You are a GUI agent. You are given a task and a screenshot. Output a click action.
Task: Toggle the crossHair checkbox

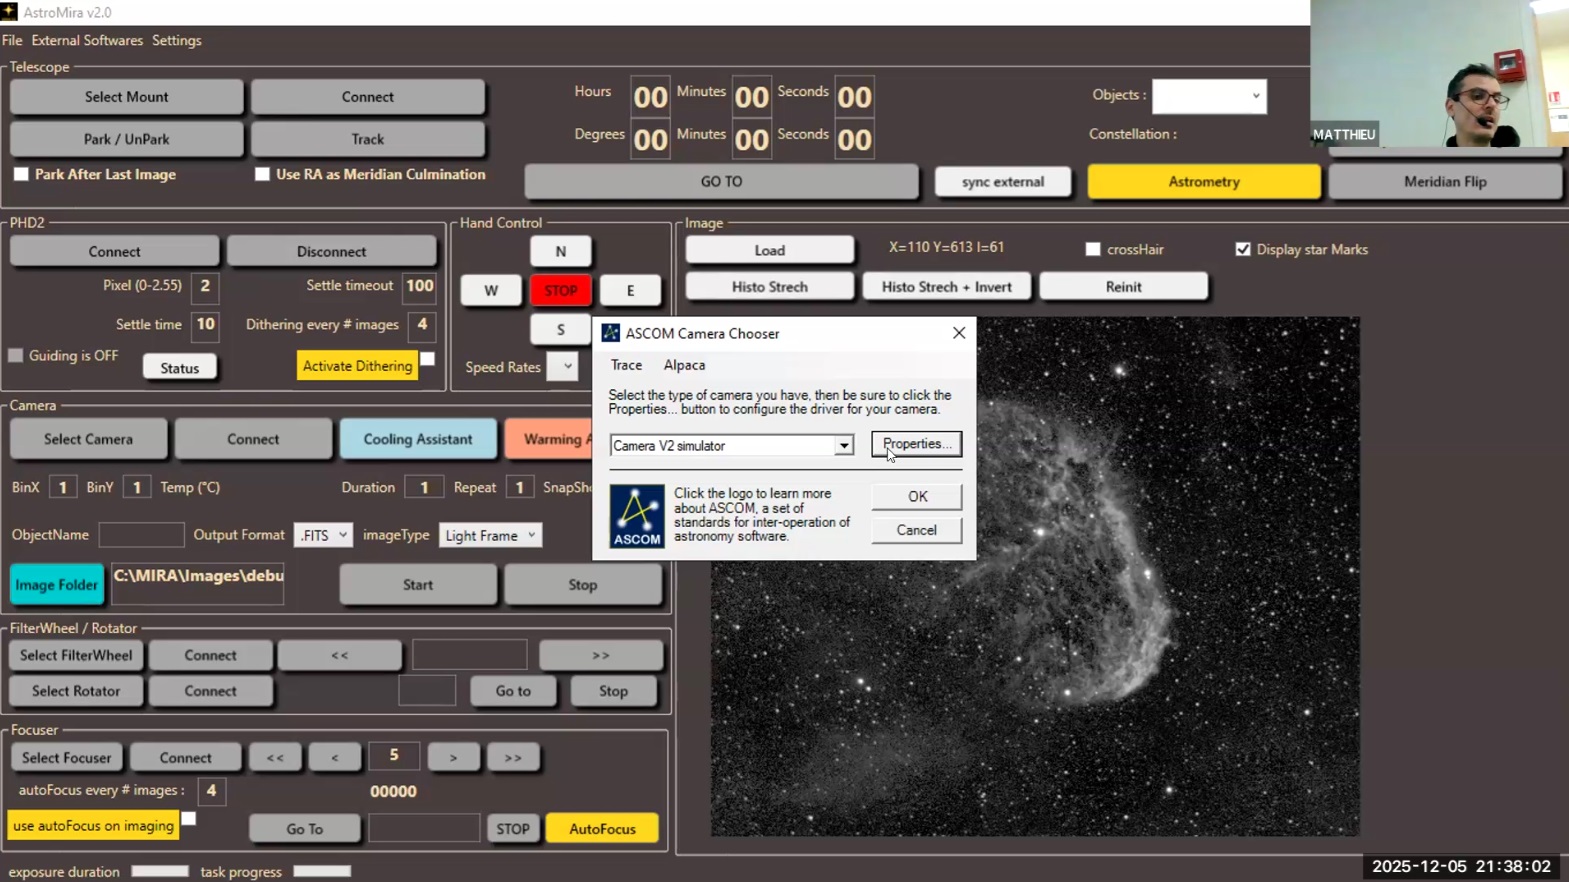(1093, 249)
